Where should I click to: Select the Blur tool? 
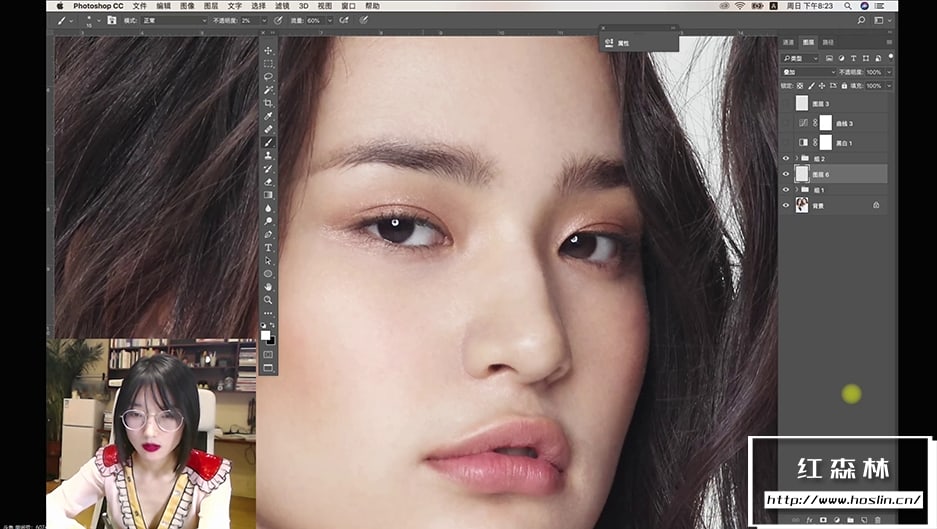click(268, 208)
